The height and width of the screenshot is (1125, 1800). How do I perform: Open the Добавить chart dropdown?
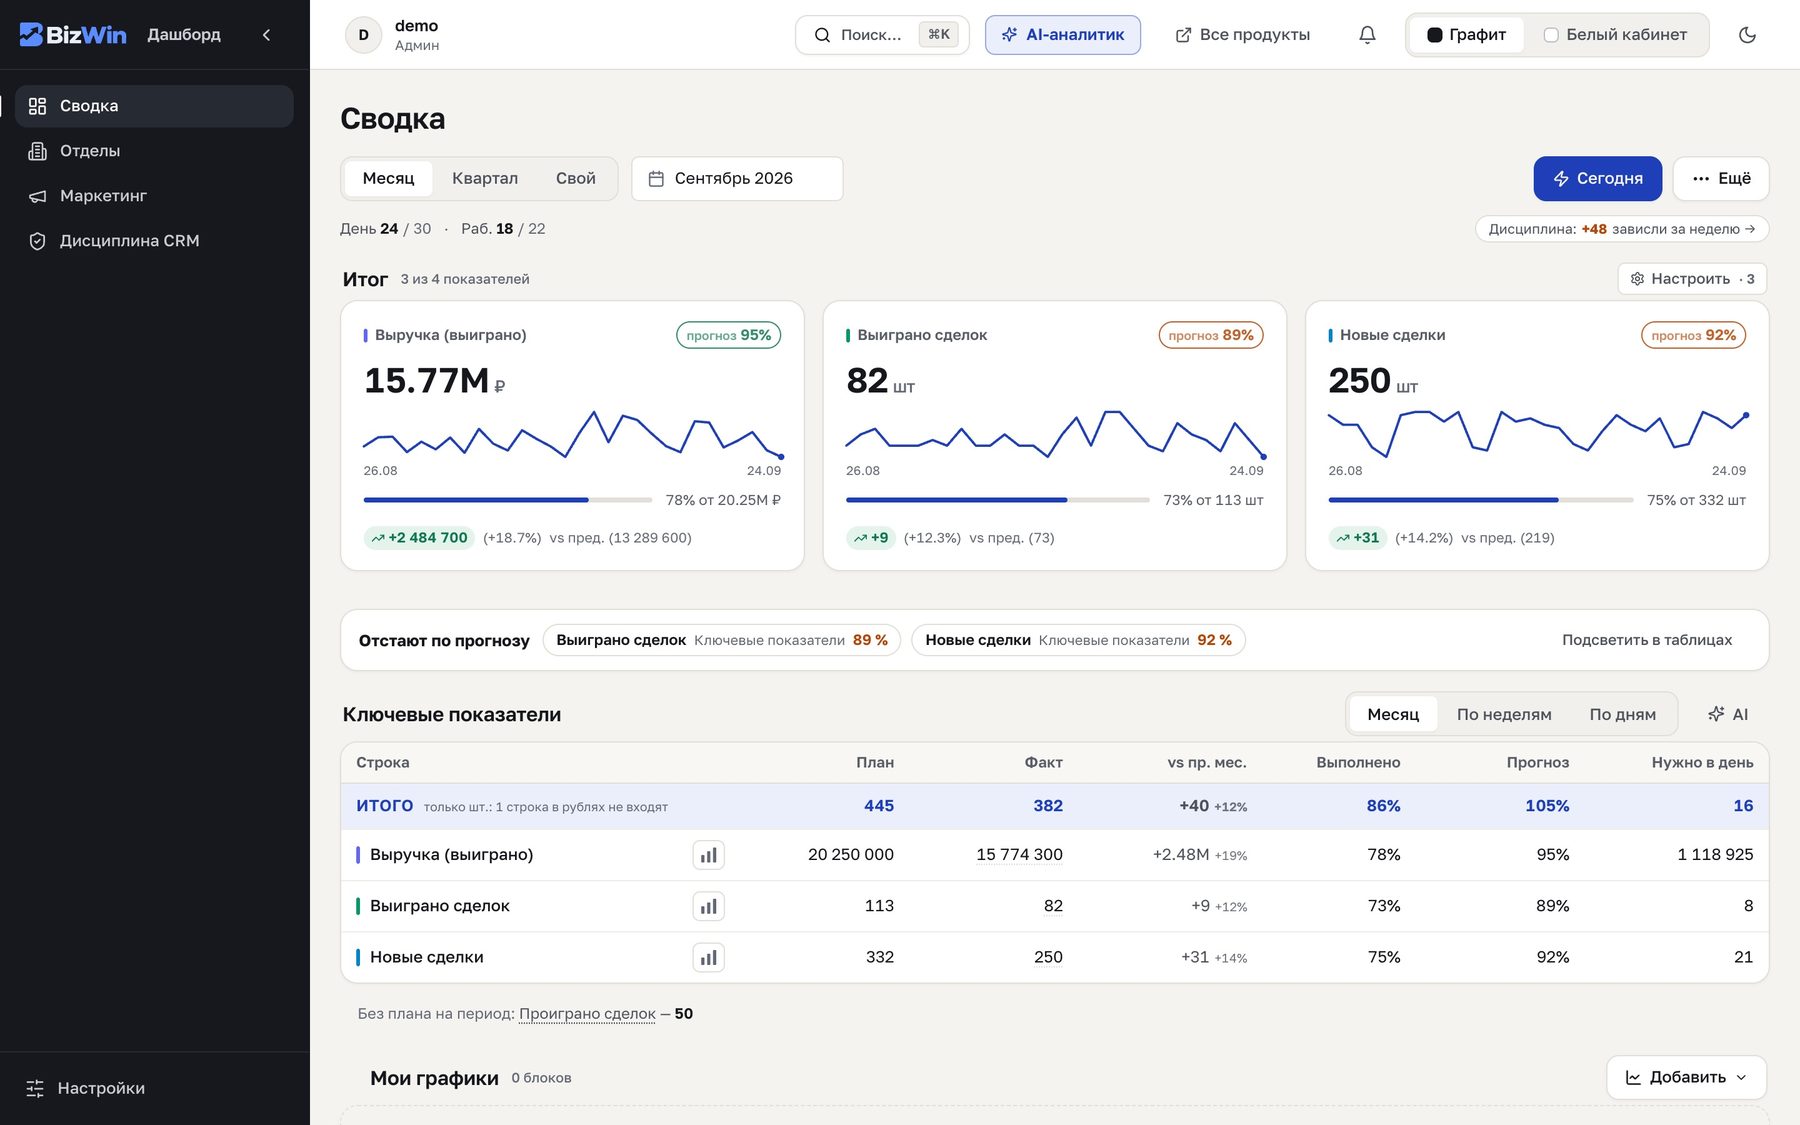[1686, 1077]
